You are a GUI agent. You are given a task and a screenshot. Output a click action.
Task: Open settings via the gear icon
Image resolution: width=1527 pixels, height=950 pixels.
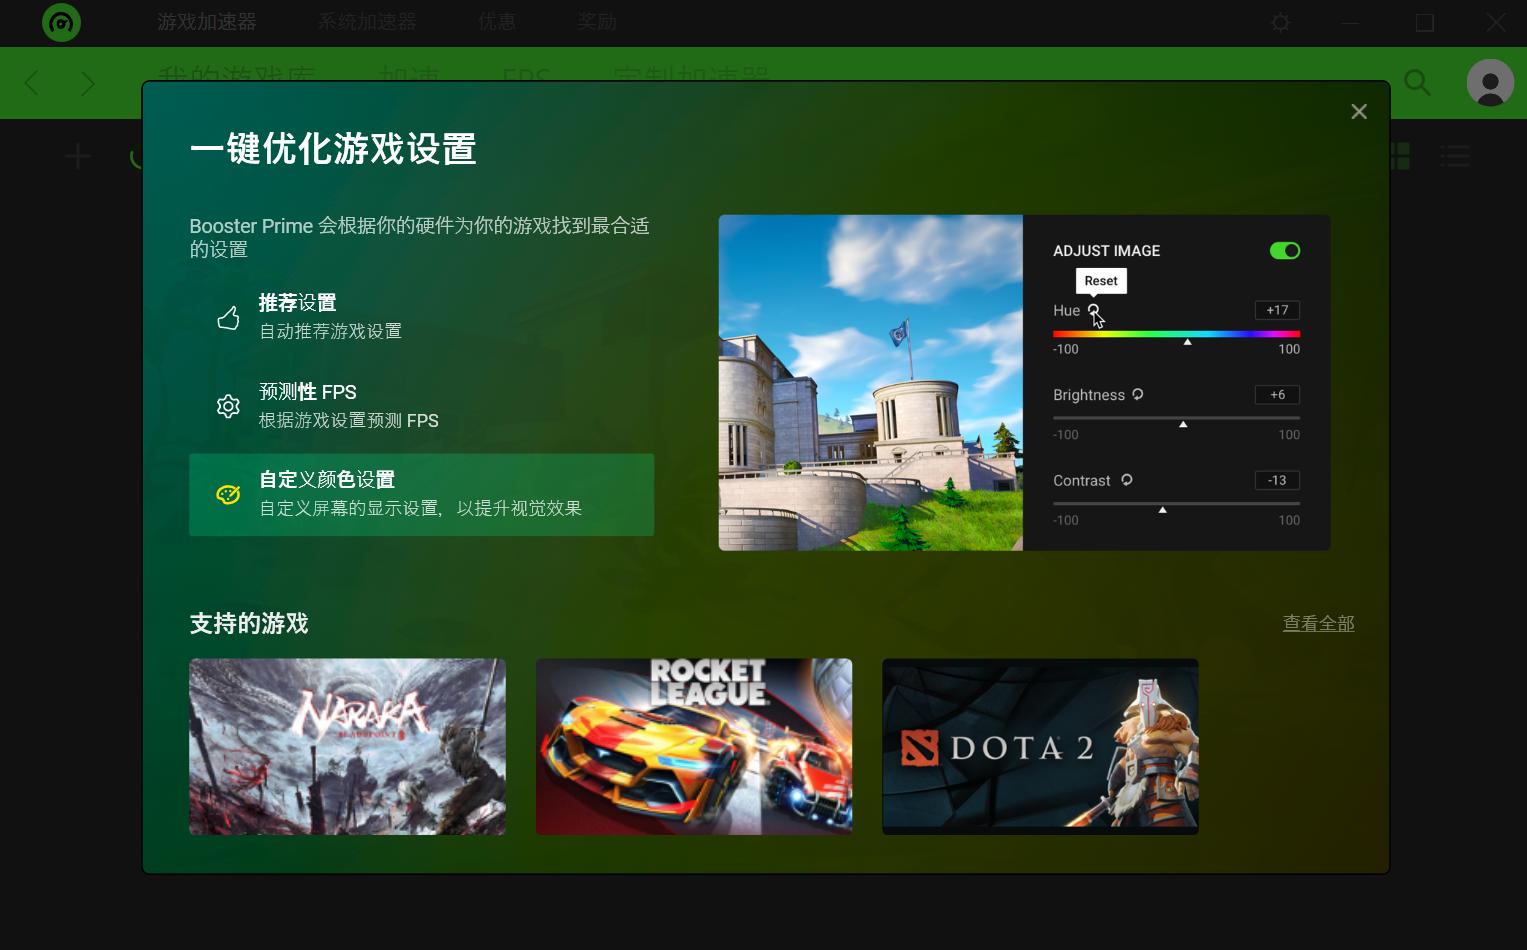coord(1280,22)
